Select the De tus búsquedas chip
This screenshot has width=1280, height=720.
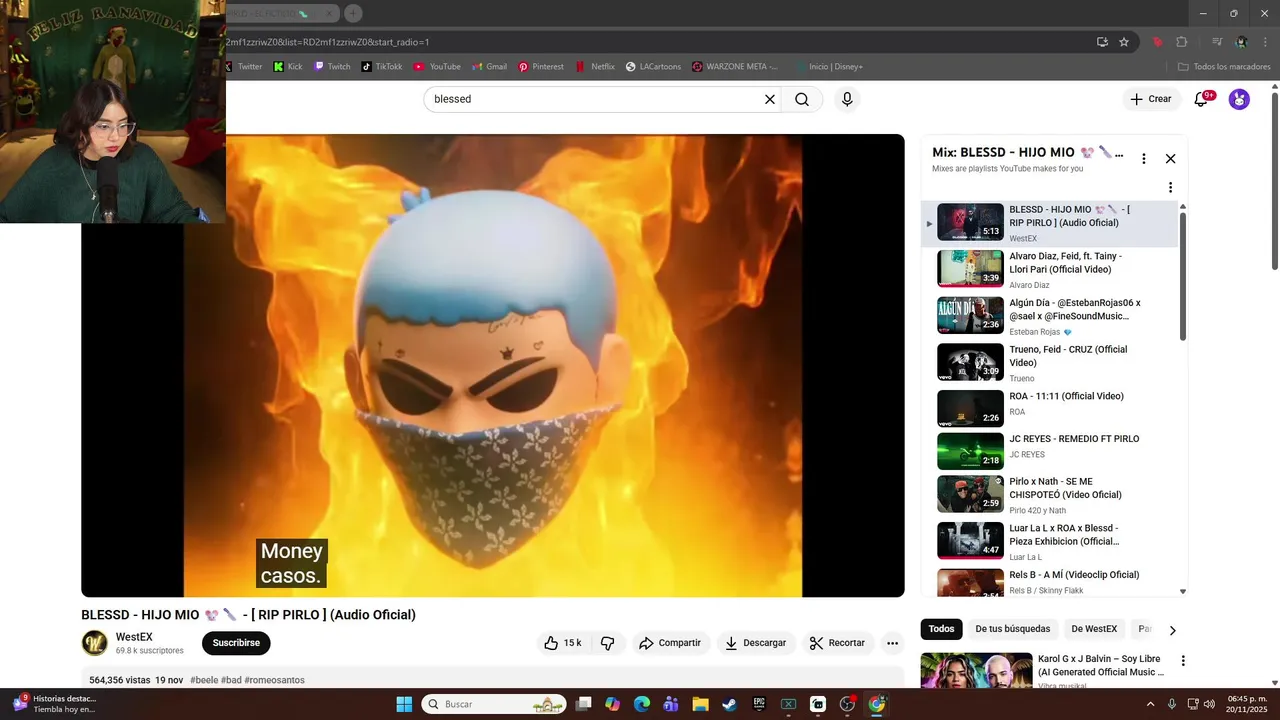coord(1012,629)
